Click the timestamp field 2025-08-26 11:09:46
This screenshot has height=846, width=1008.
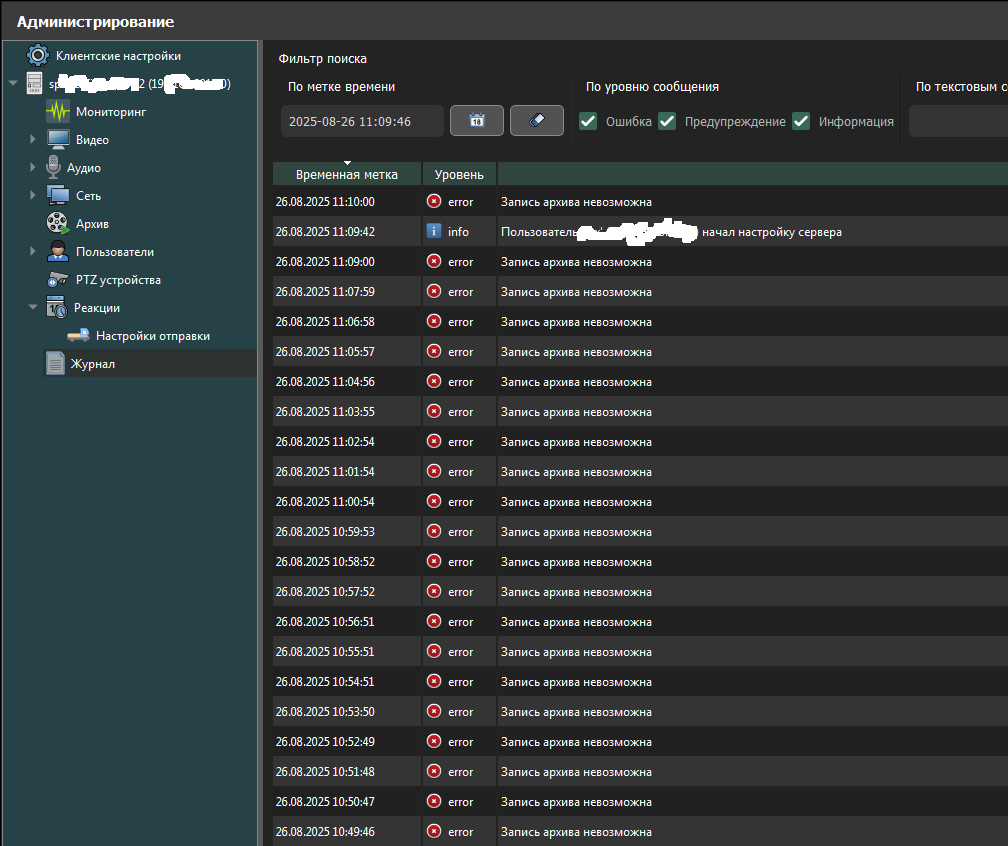362,121
